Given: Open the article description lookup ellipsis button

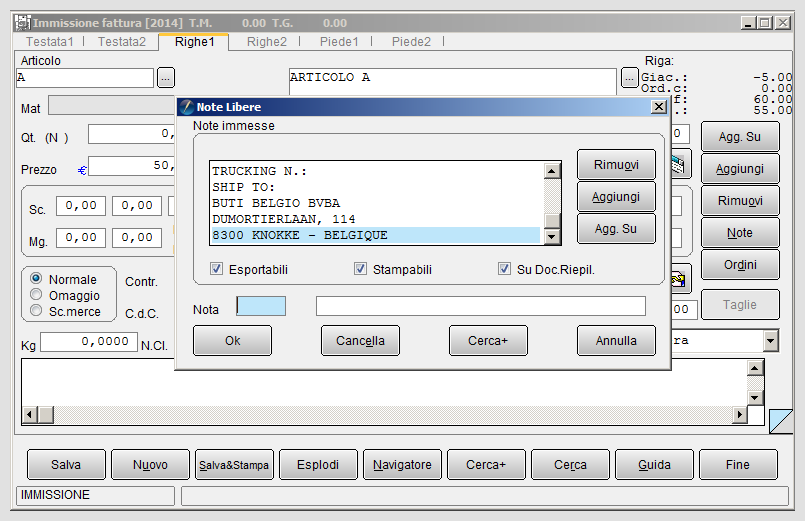Looking at the screenshot, I should coord(629,78).
